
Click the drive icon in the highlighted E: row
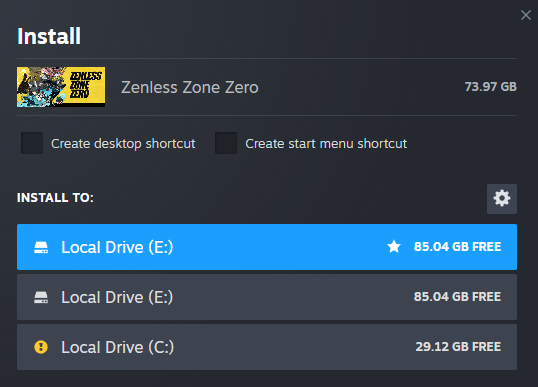pyautogui.click(x=41, y=247)
